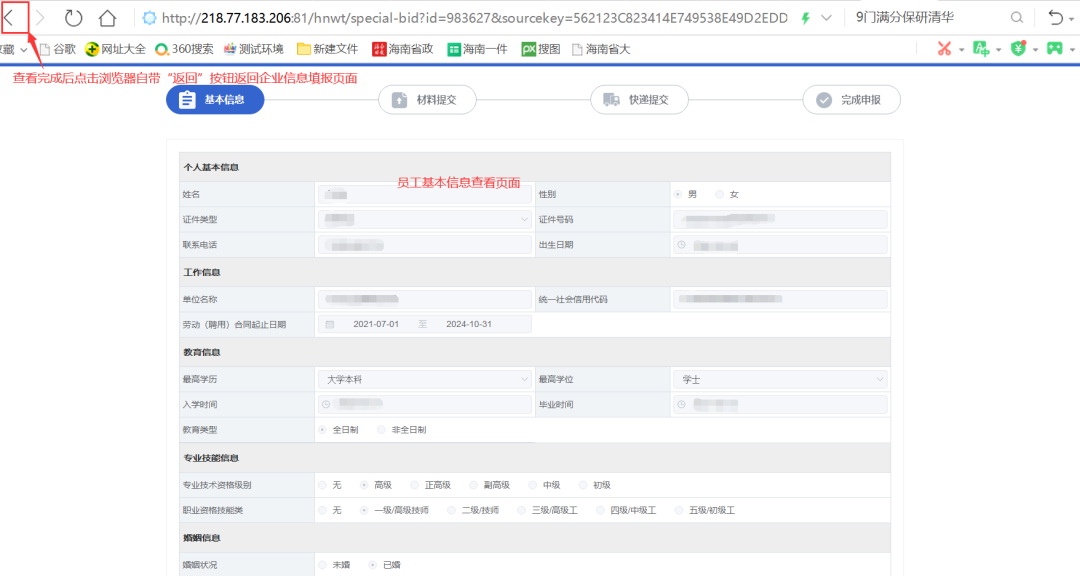Click the game controller icon in toolbar
The height and width of the screenshot is (576, 1080).
(x=1056, y=48)
